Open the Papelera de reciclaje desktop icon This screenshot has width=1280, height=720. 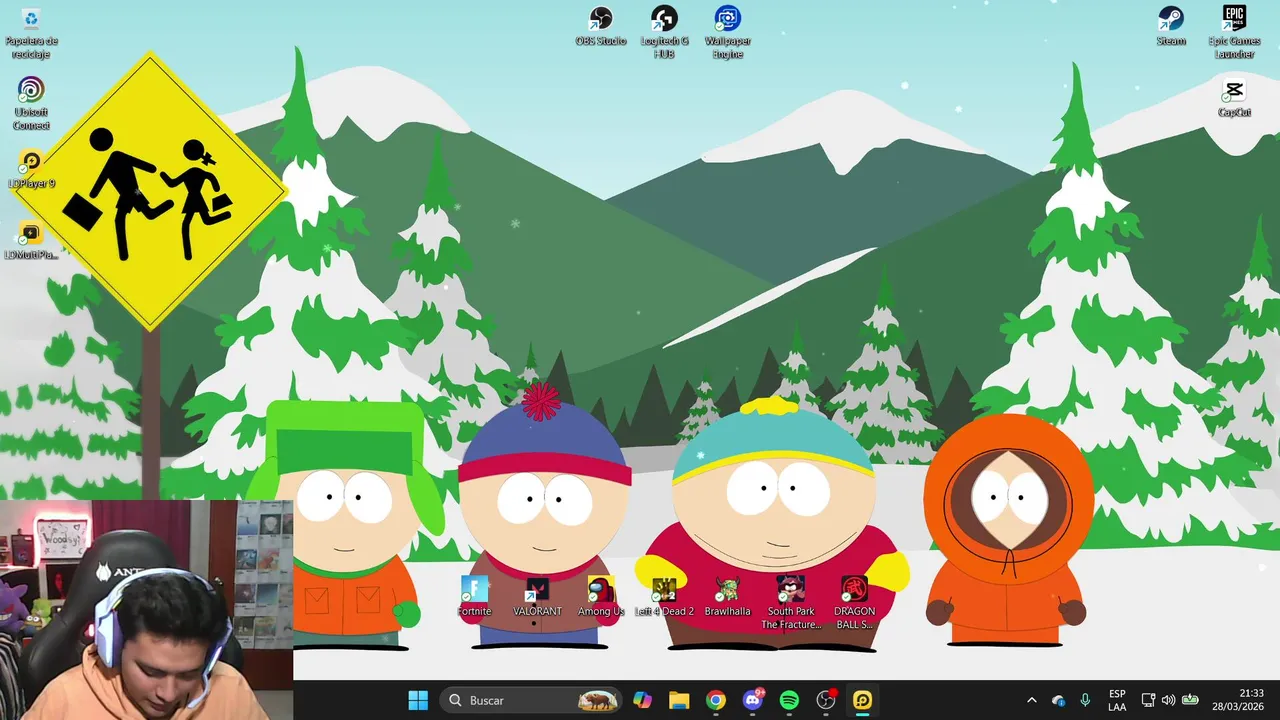point(31,32)
